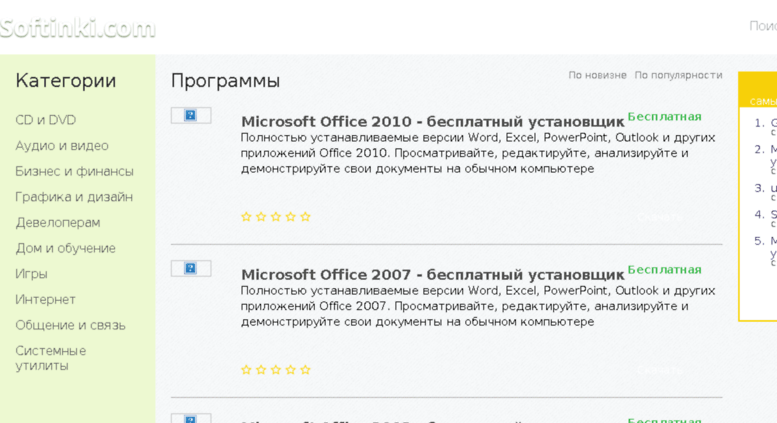This screenshot has width=777, height=423.
Task: Click first rating star of Office 2007
Action: [246, 370]
